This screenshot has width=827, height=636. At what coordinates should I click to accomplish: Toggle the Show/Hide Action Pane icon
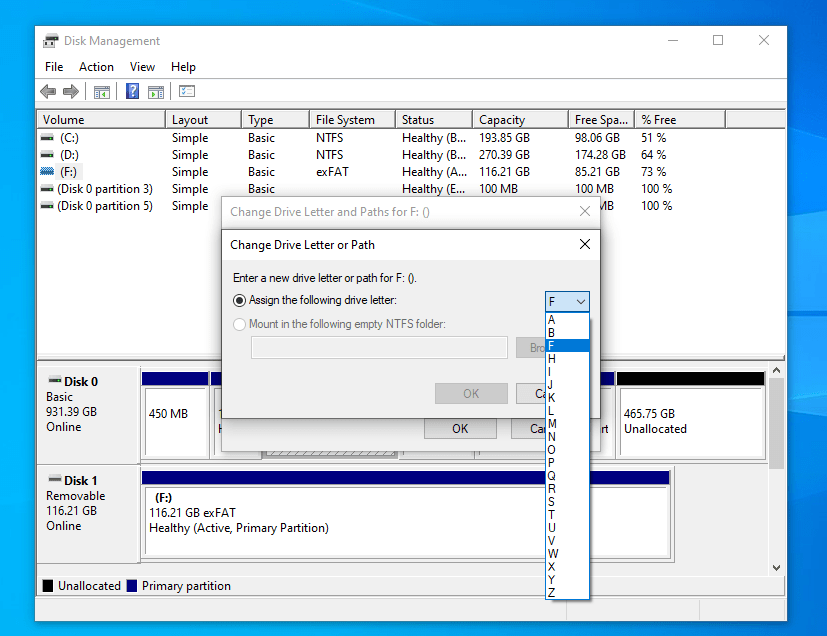pyautogui.click(x=156, y=92)
